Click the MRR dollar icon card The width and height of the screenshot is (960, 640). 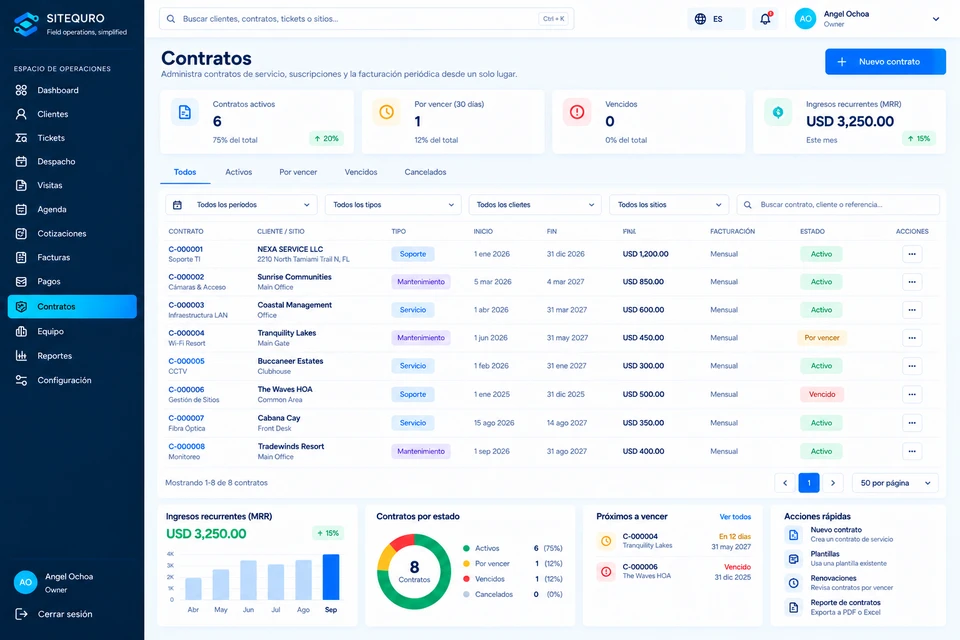coord(778,112)
